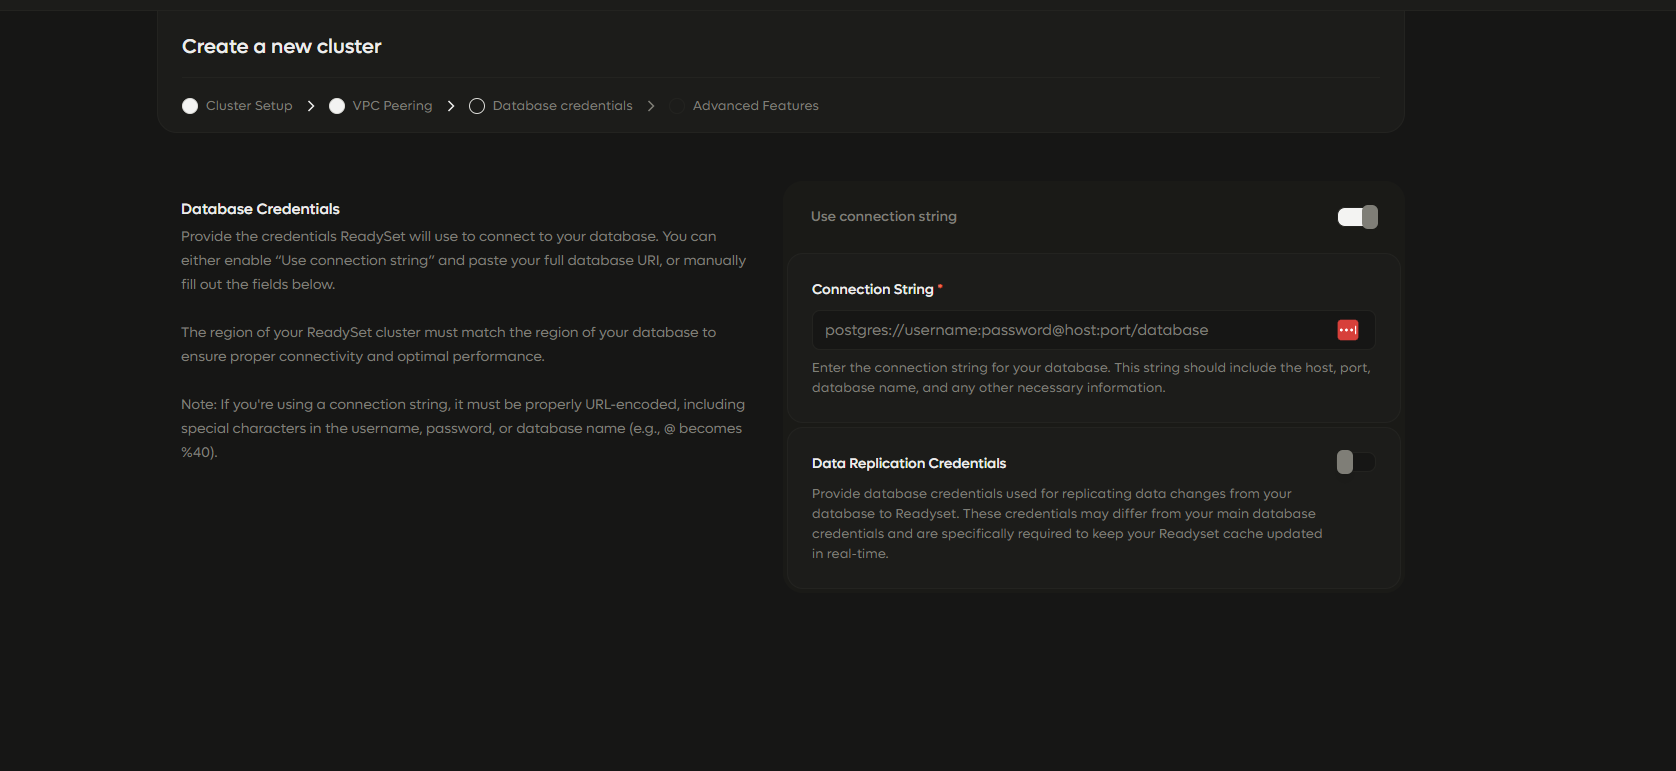The height and width of the screenshot is (771, 1676).
Task: Click the chevron after Database credentials step
Action: click(x=651, y=106)
